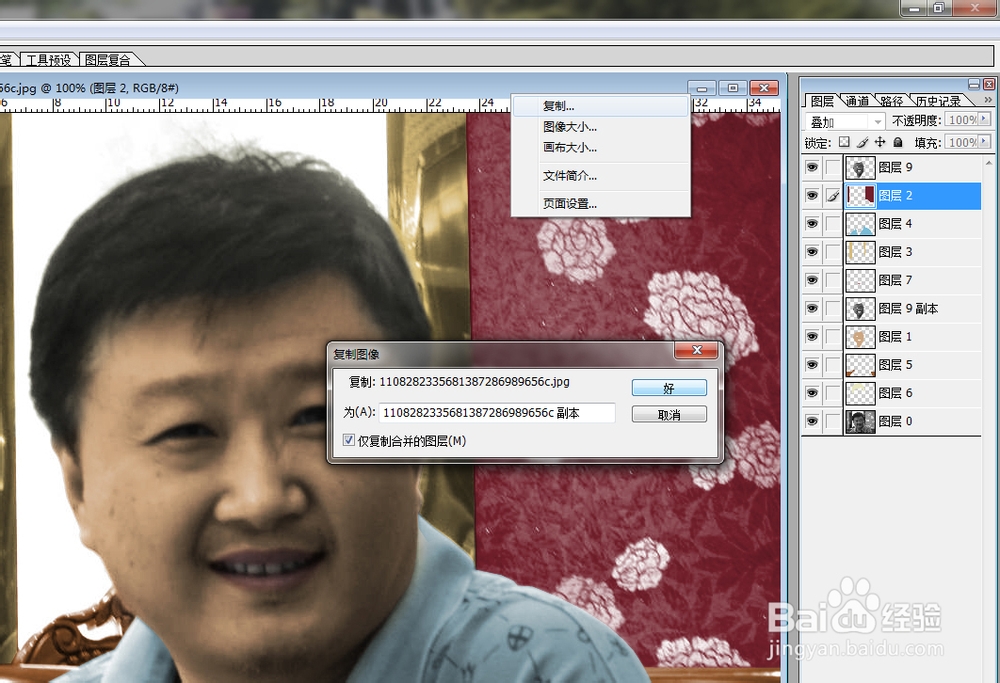Open the 不透明度 opacity slider
This screenshot has height=683, width=1000.
coord(983,120)
